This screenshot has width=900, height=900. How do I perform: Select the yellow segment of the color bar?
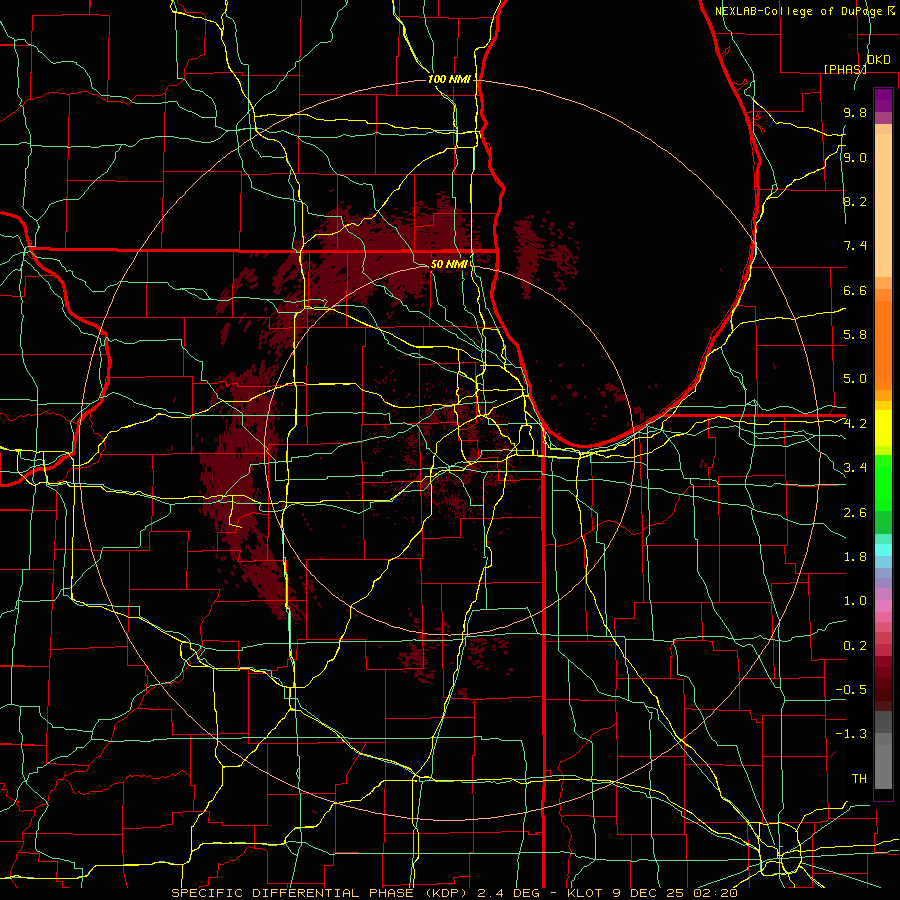click(883, 427)
